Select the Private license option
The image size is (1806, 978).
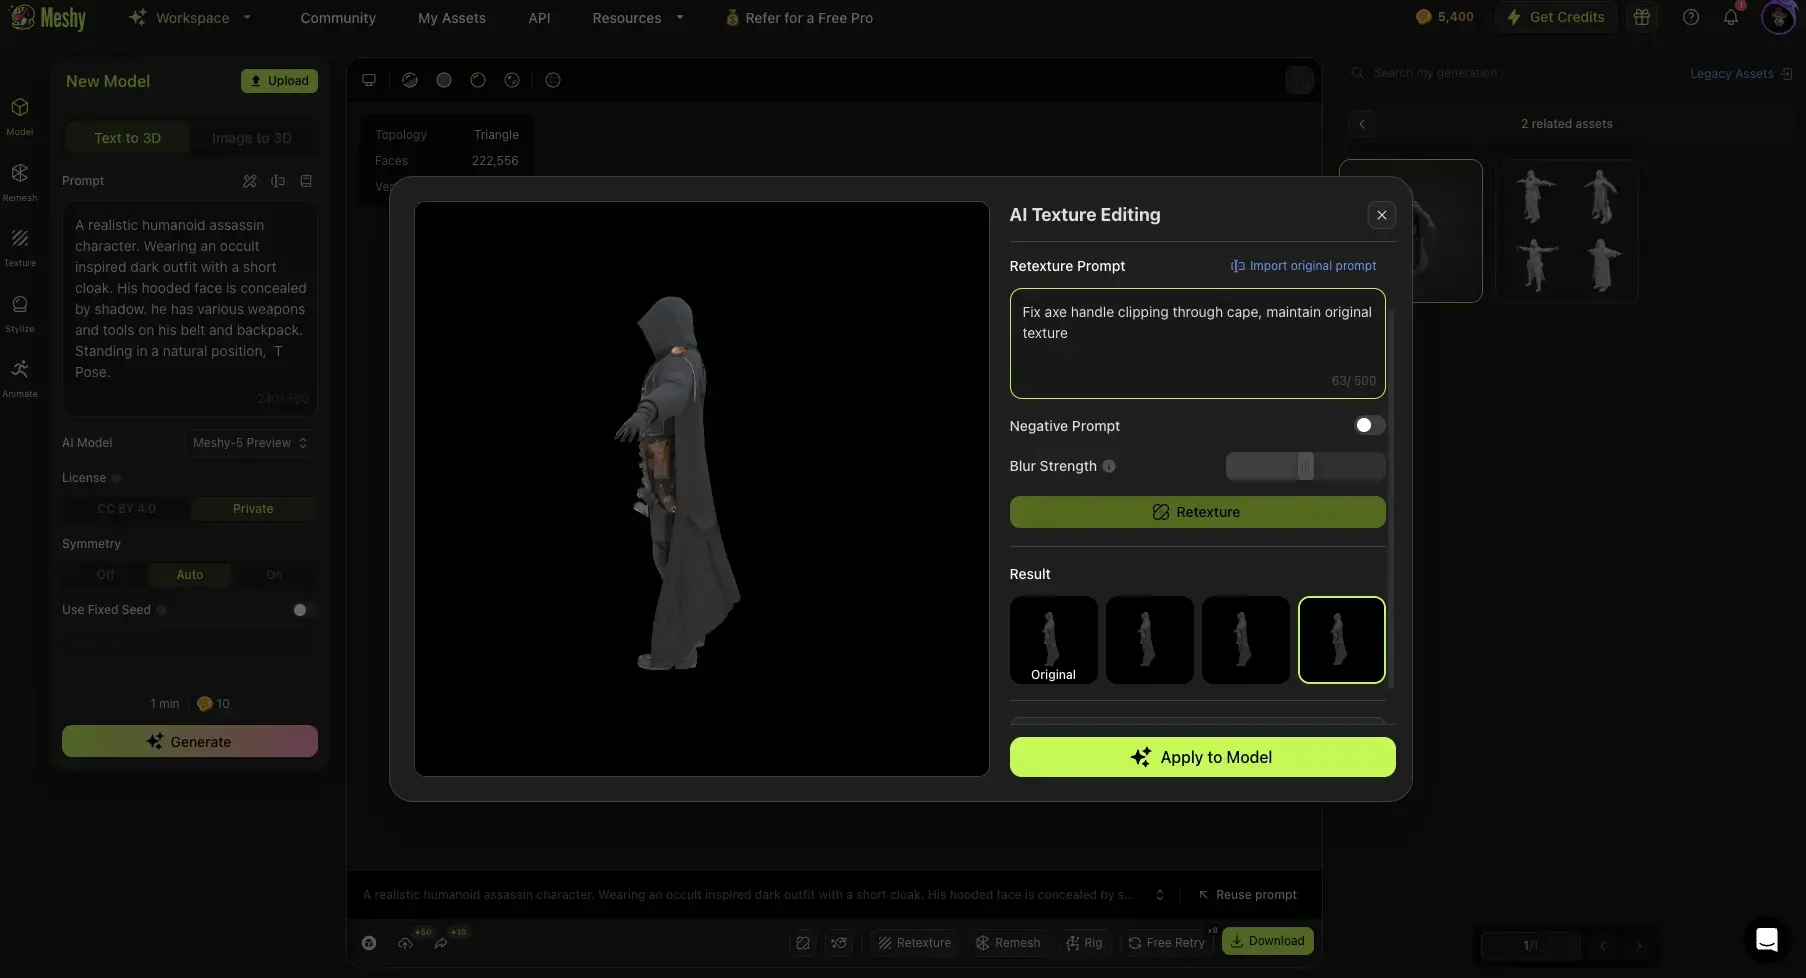tap(253, 508)
